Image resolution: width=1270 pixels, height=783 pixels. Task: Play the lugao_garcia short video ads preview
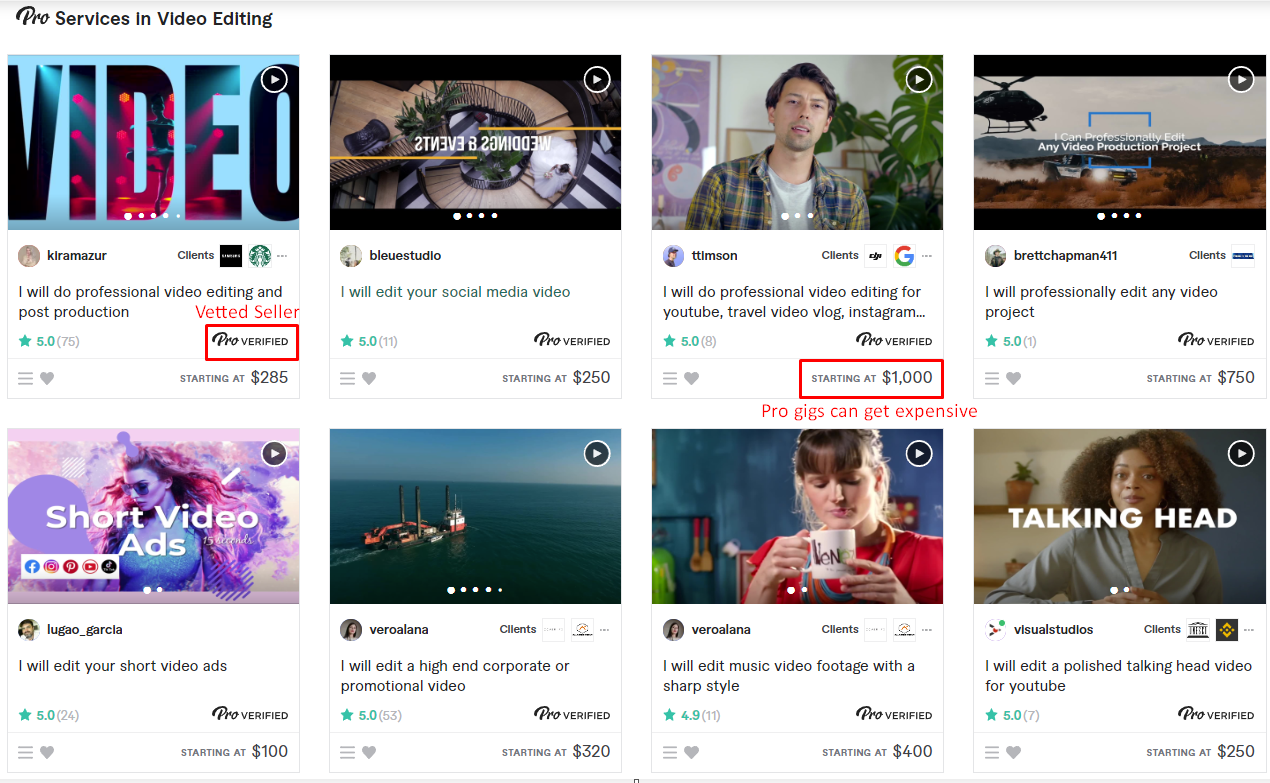click(x=274, y=454)
